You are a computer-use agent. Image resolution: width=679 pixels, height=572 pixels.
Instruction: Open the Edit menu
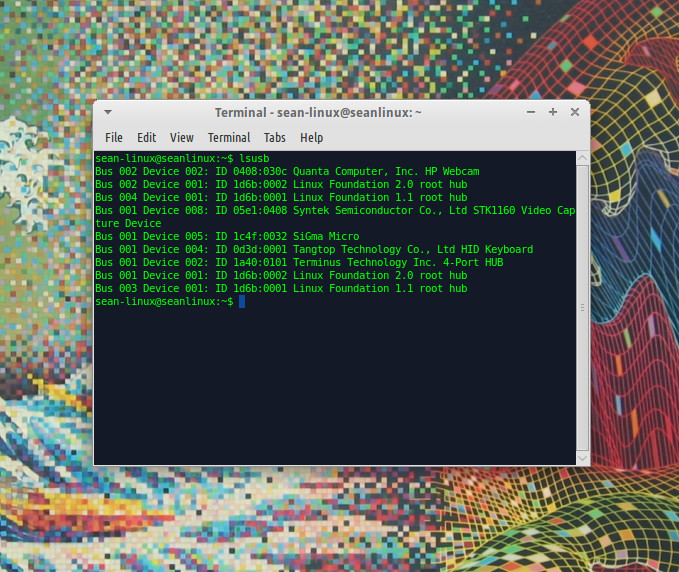tap(146, 138)
